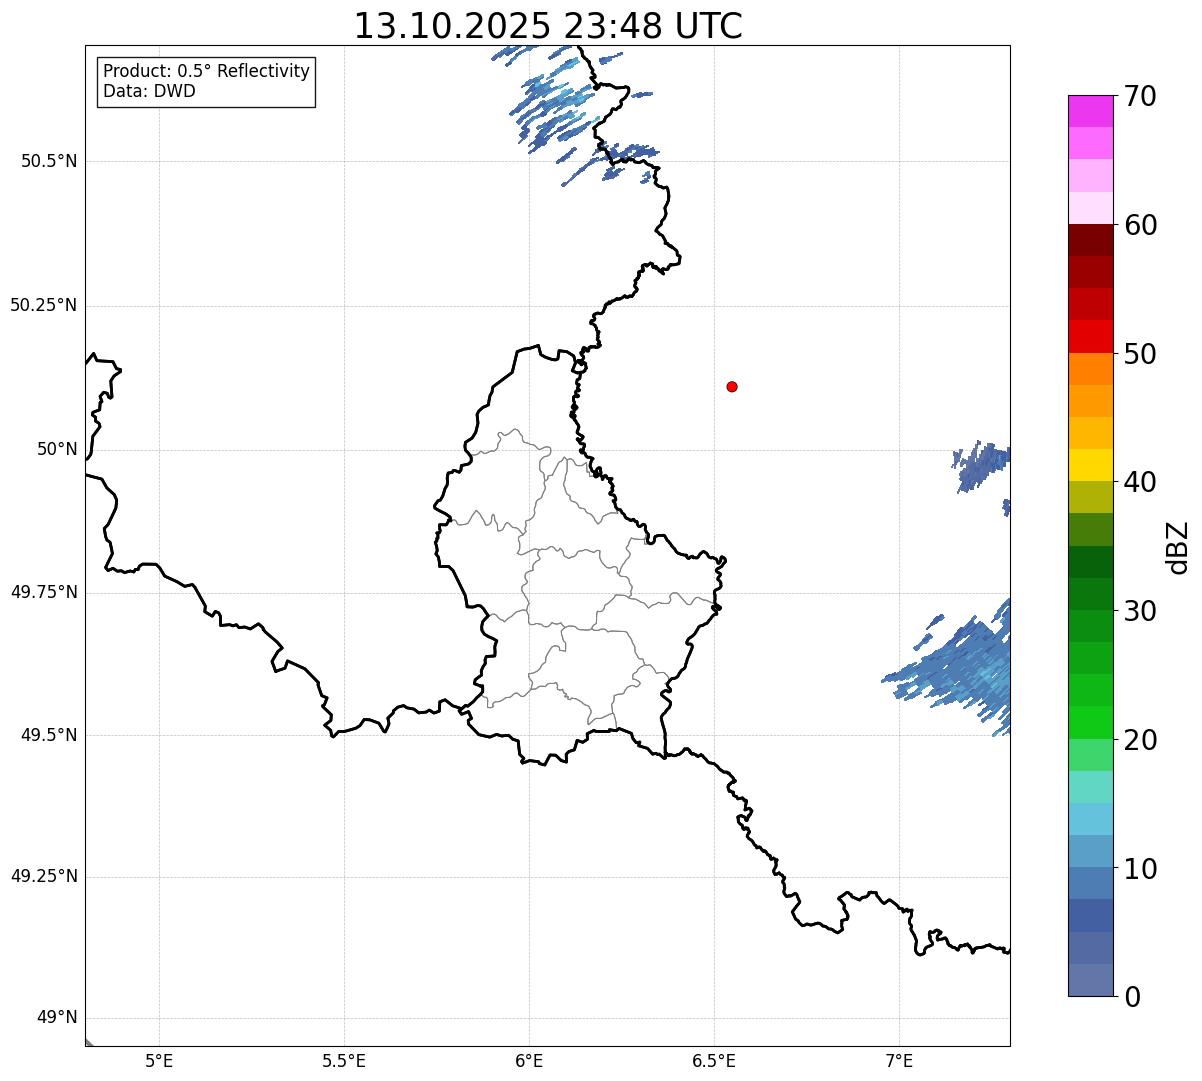Click the red station marker dot
This screenshot has height=1081, width=1202.
[x=732, y=386]
